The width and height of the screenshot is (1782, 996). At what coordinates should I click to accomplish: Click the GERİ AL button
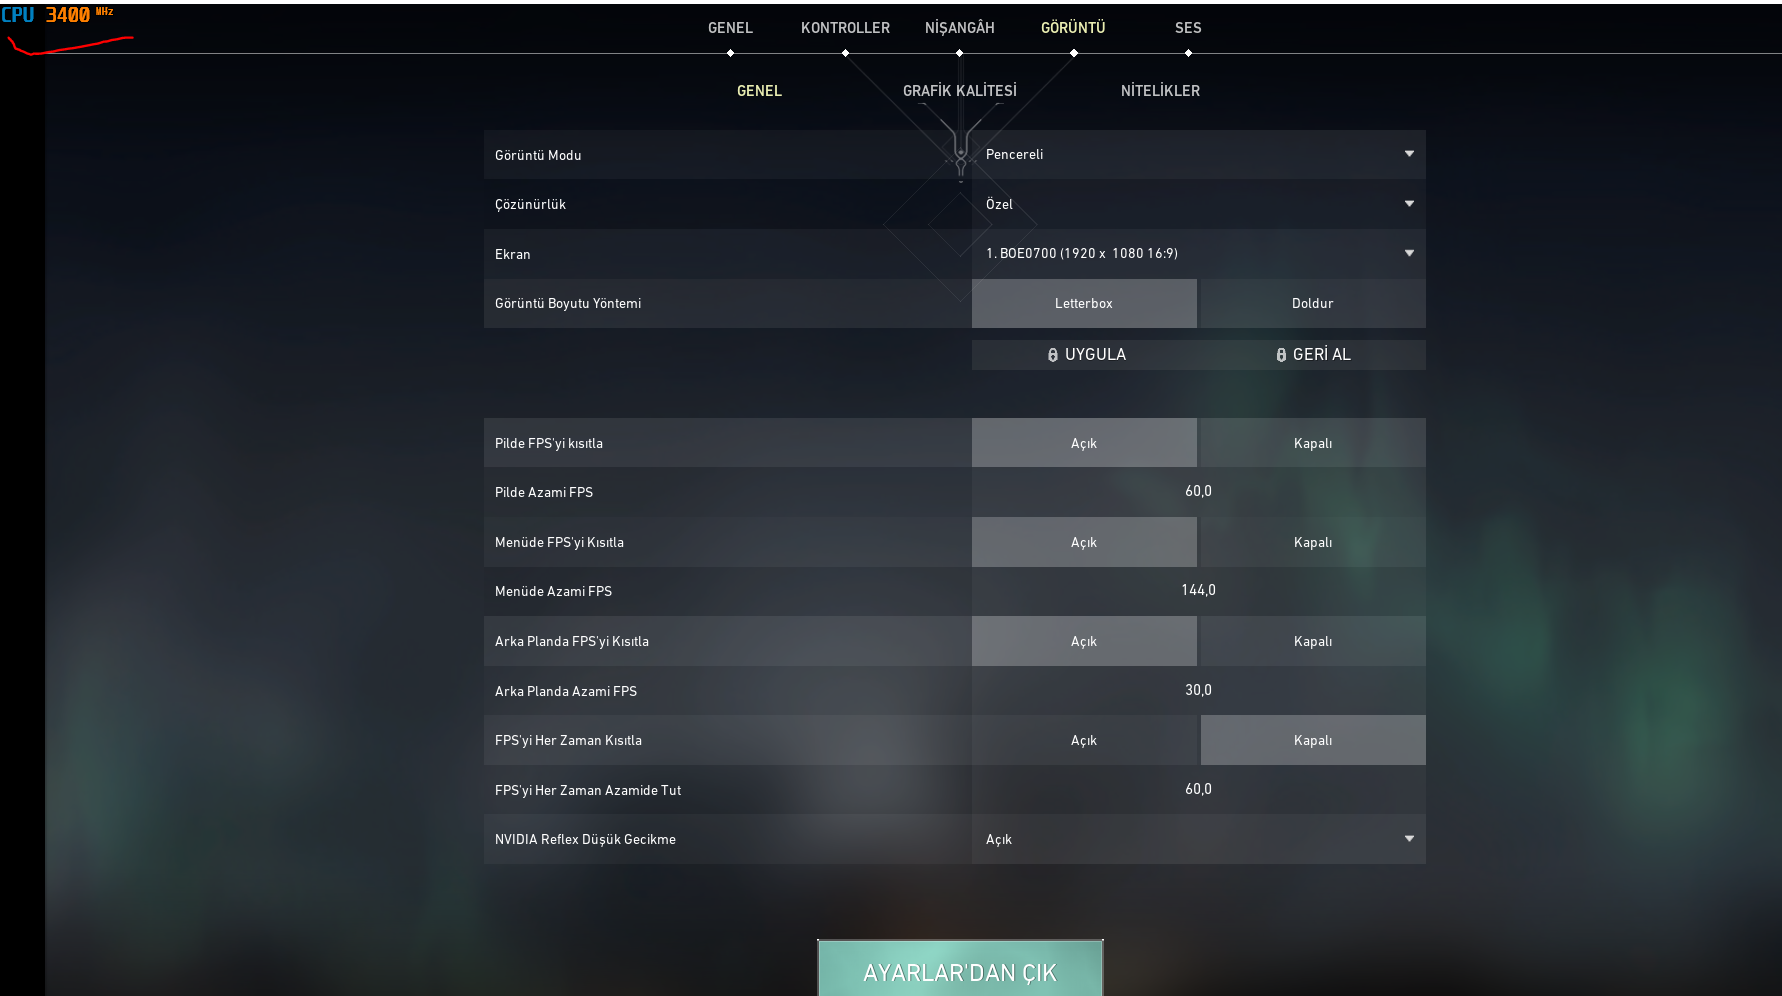1313,355
